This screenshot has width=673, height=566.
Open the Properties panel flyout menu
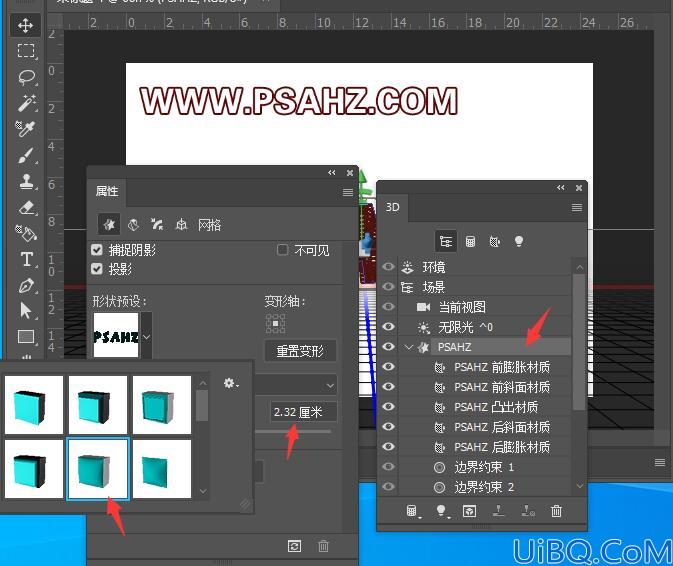pos(348,192)
